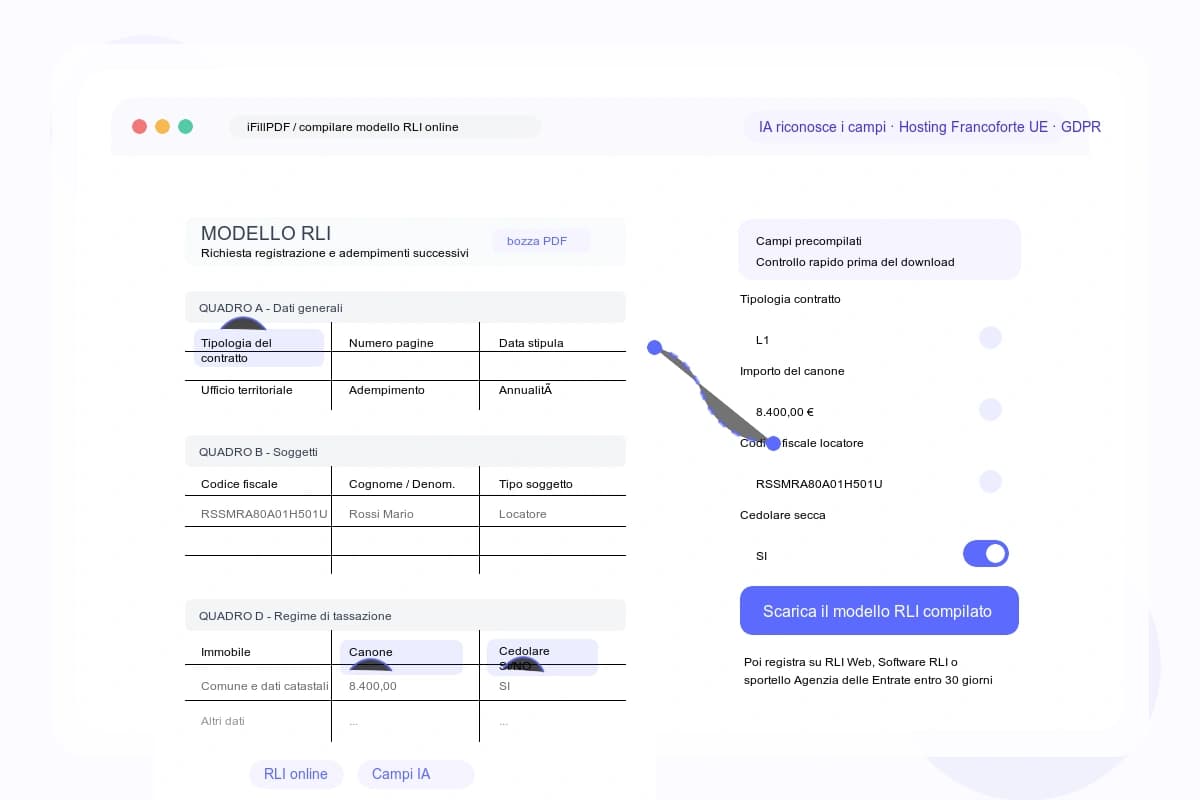1200x800 pixels.
Task: Click the Tipo soggetto column header
Action: [536, 484]
